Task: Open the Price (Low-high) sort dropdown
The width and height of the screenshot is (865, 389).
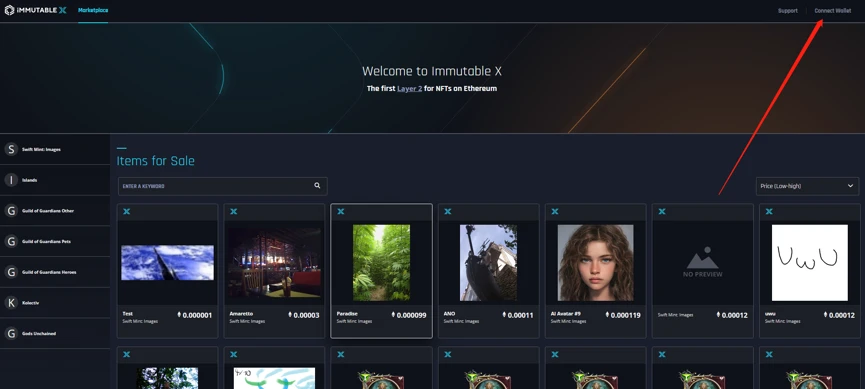Action: point(807,186)
